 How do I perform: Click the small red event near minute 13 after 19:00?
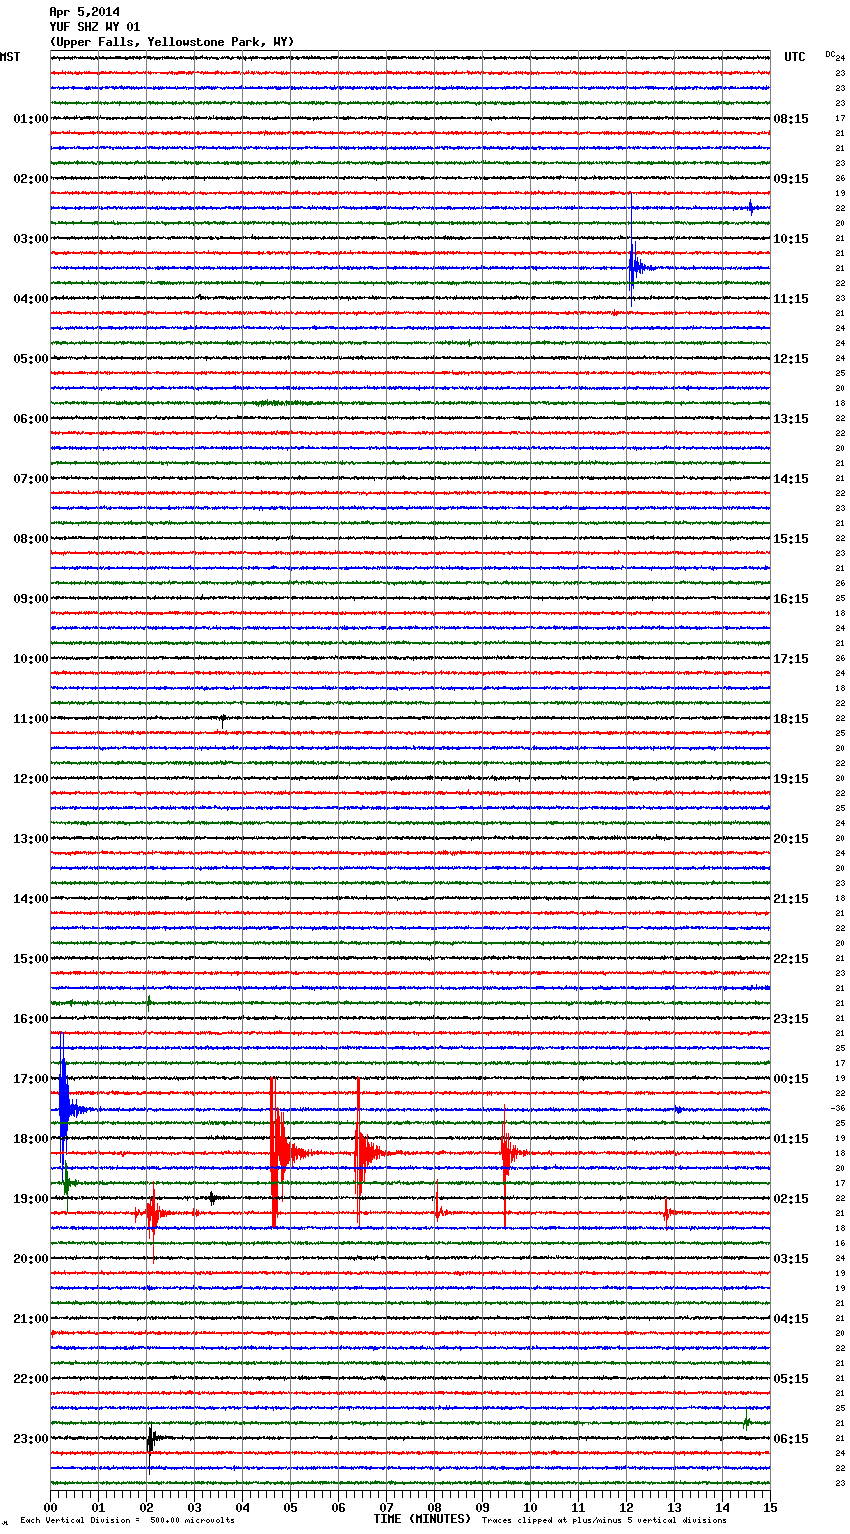pos(667,1213)
